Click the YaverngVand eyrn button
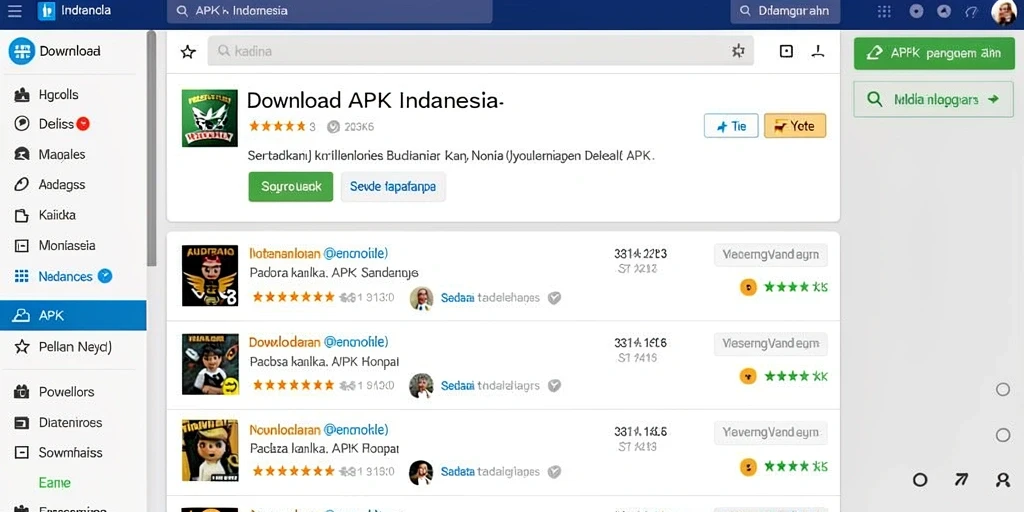The image size is (1024, 512). (771, 432)
